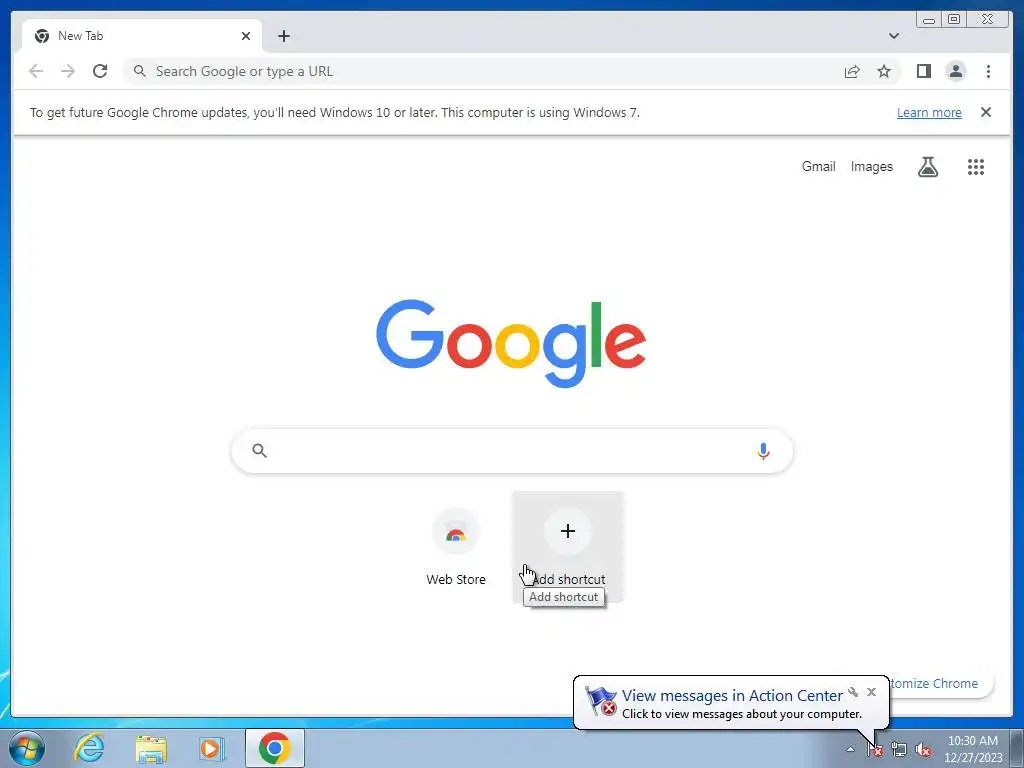The width and height of the screenshot is (1024, 768).
Task: Click the Customize Chrome button
Action: pos(940,683)
